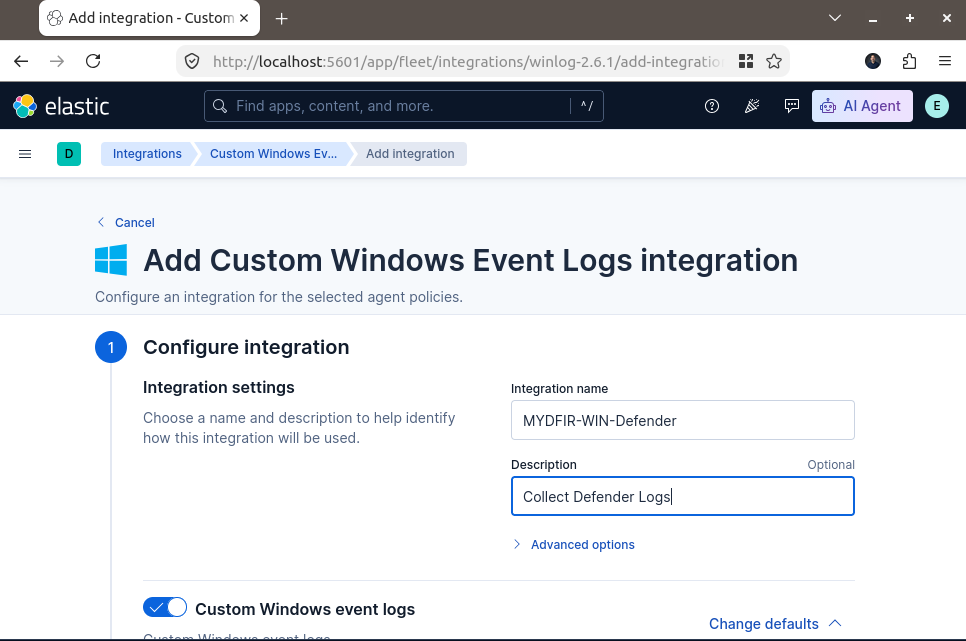Screen dimensions: 966x641
Task: Open the feedback chat bubble icon
Action: pyautogui.click(x=792, y=106)
